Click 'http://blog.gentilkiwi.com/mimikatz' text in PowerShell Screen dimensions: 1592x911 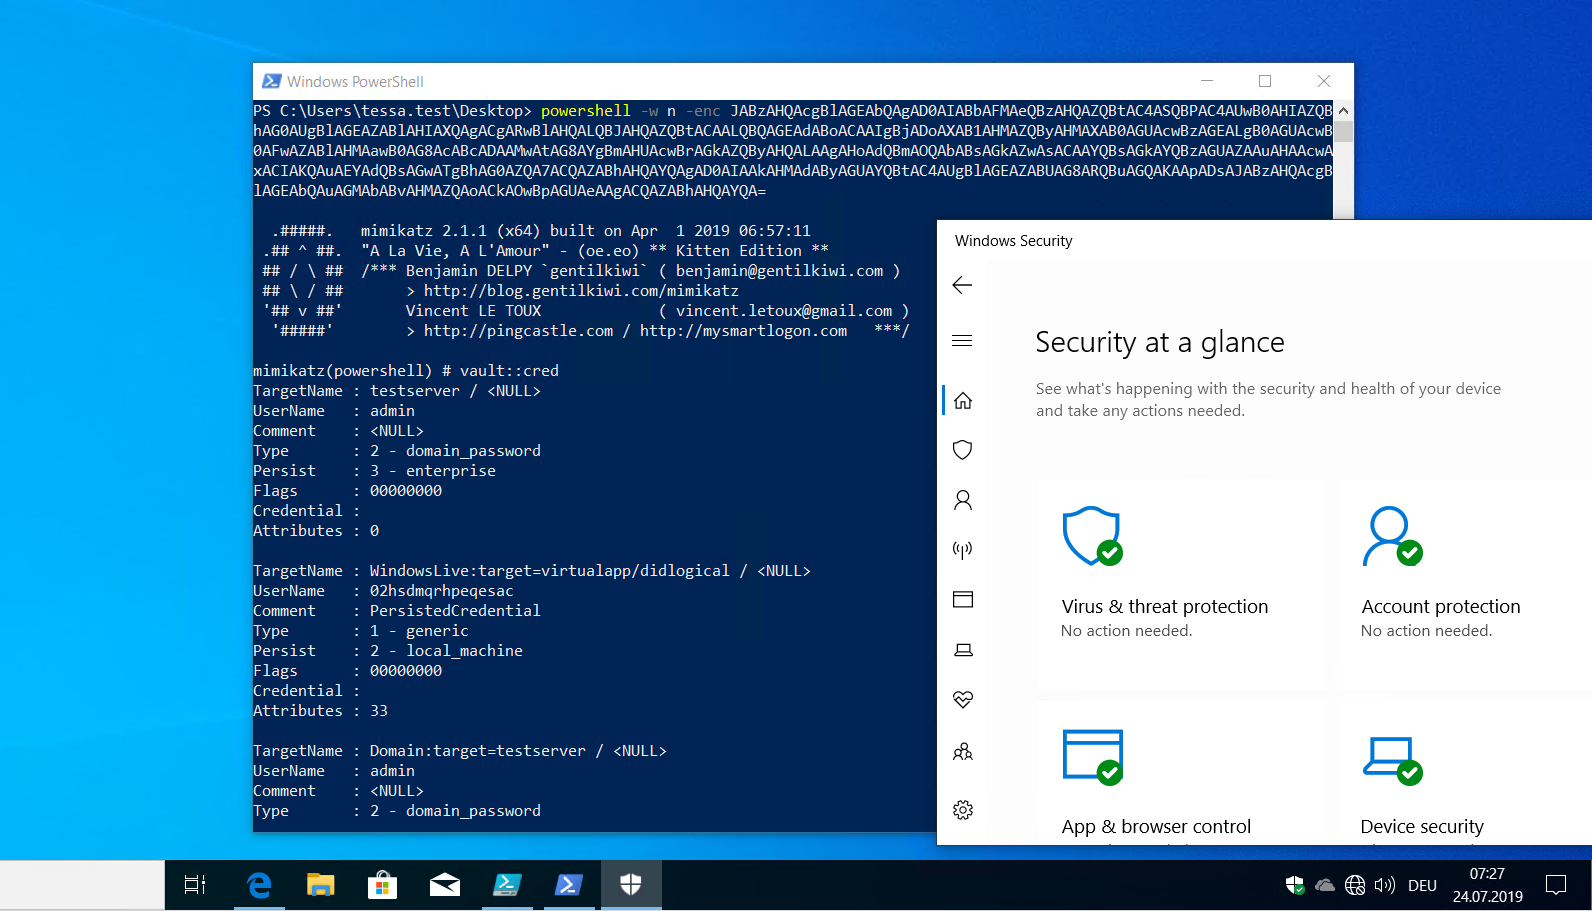(x=581, y=291)
